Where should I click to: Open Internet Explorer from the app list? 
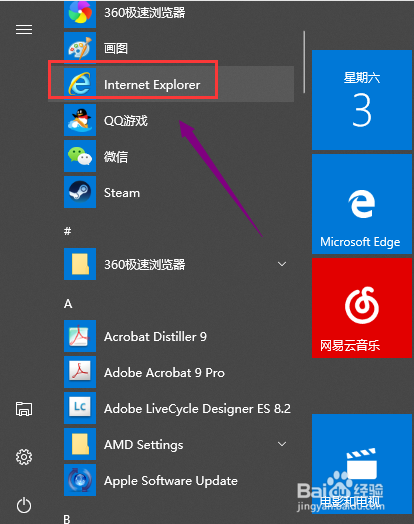[171, 84]
